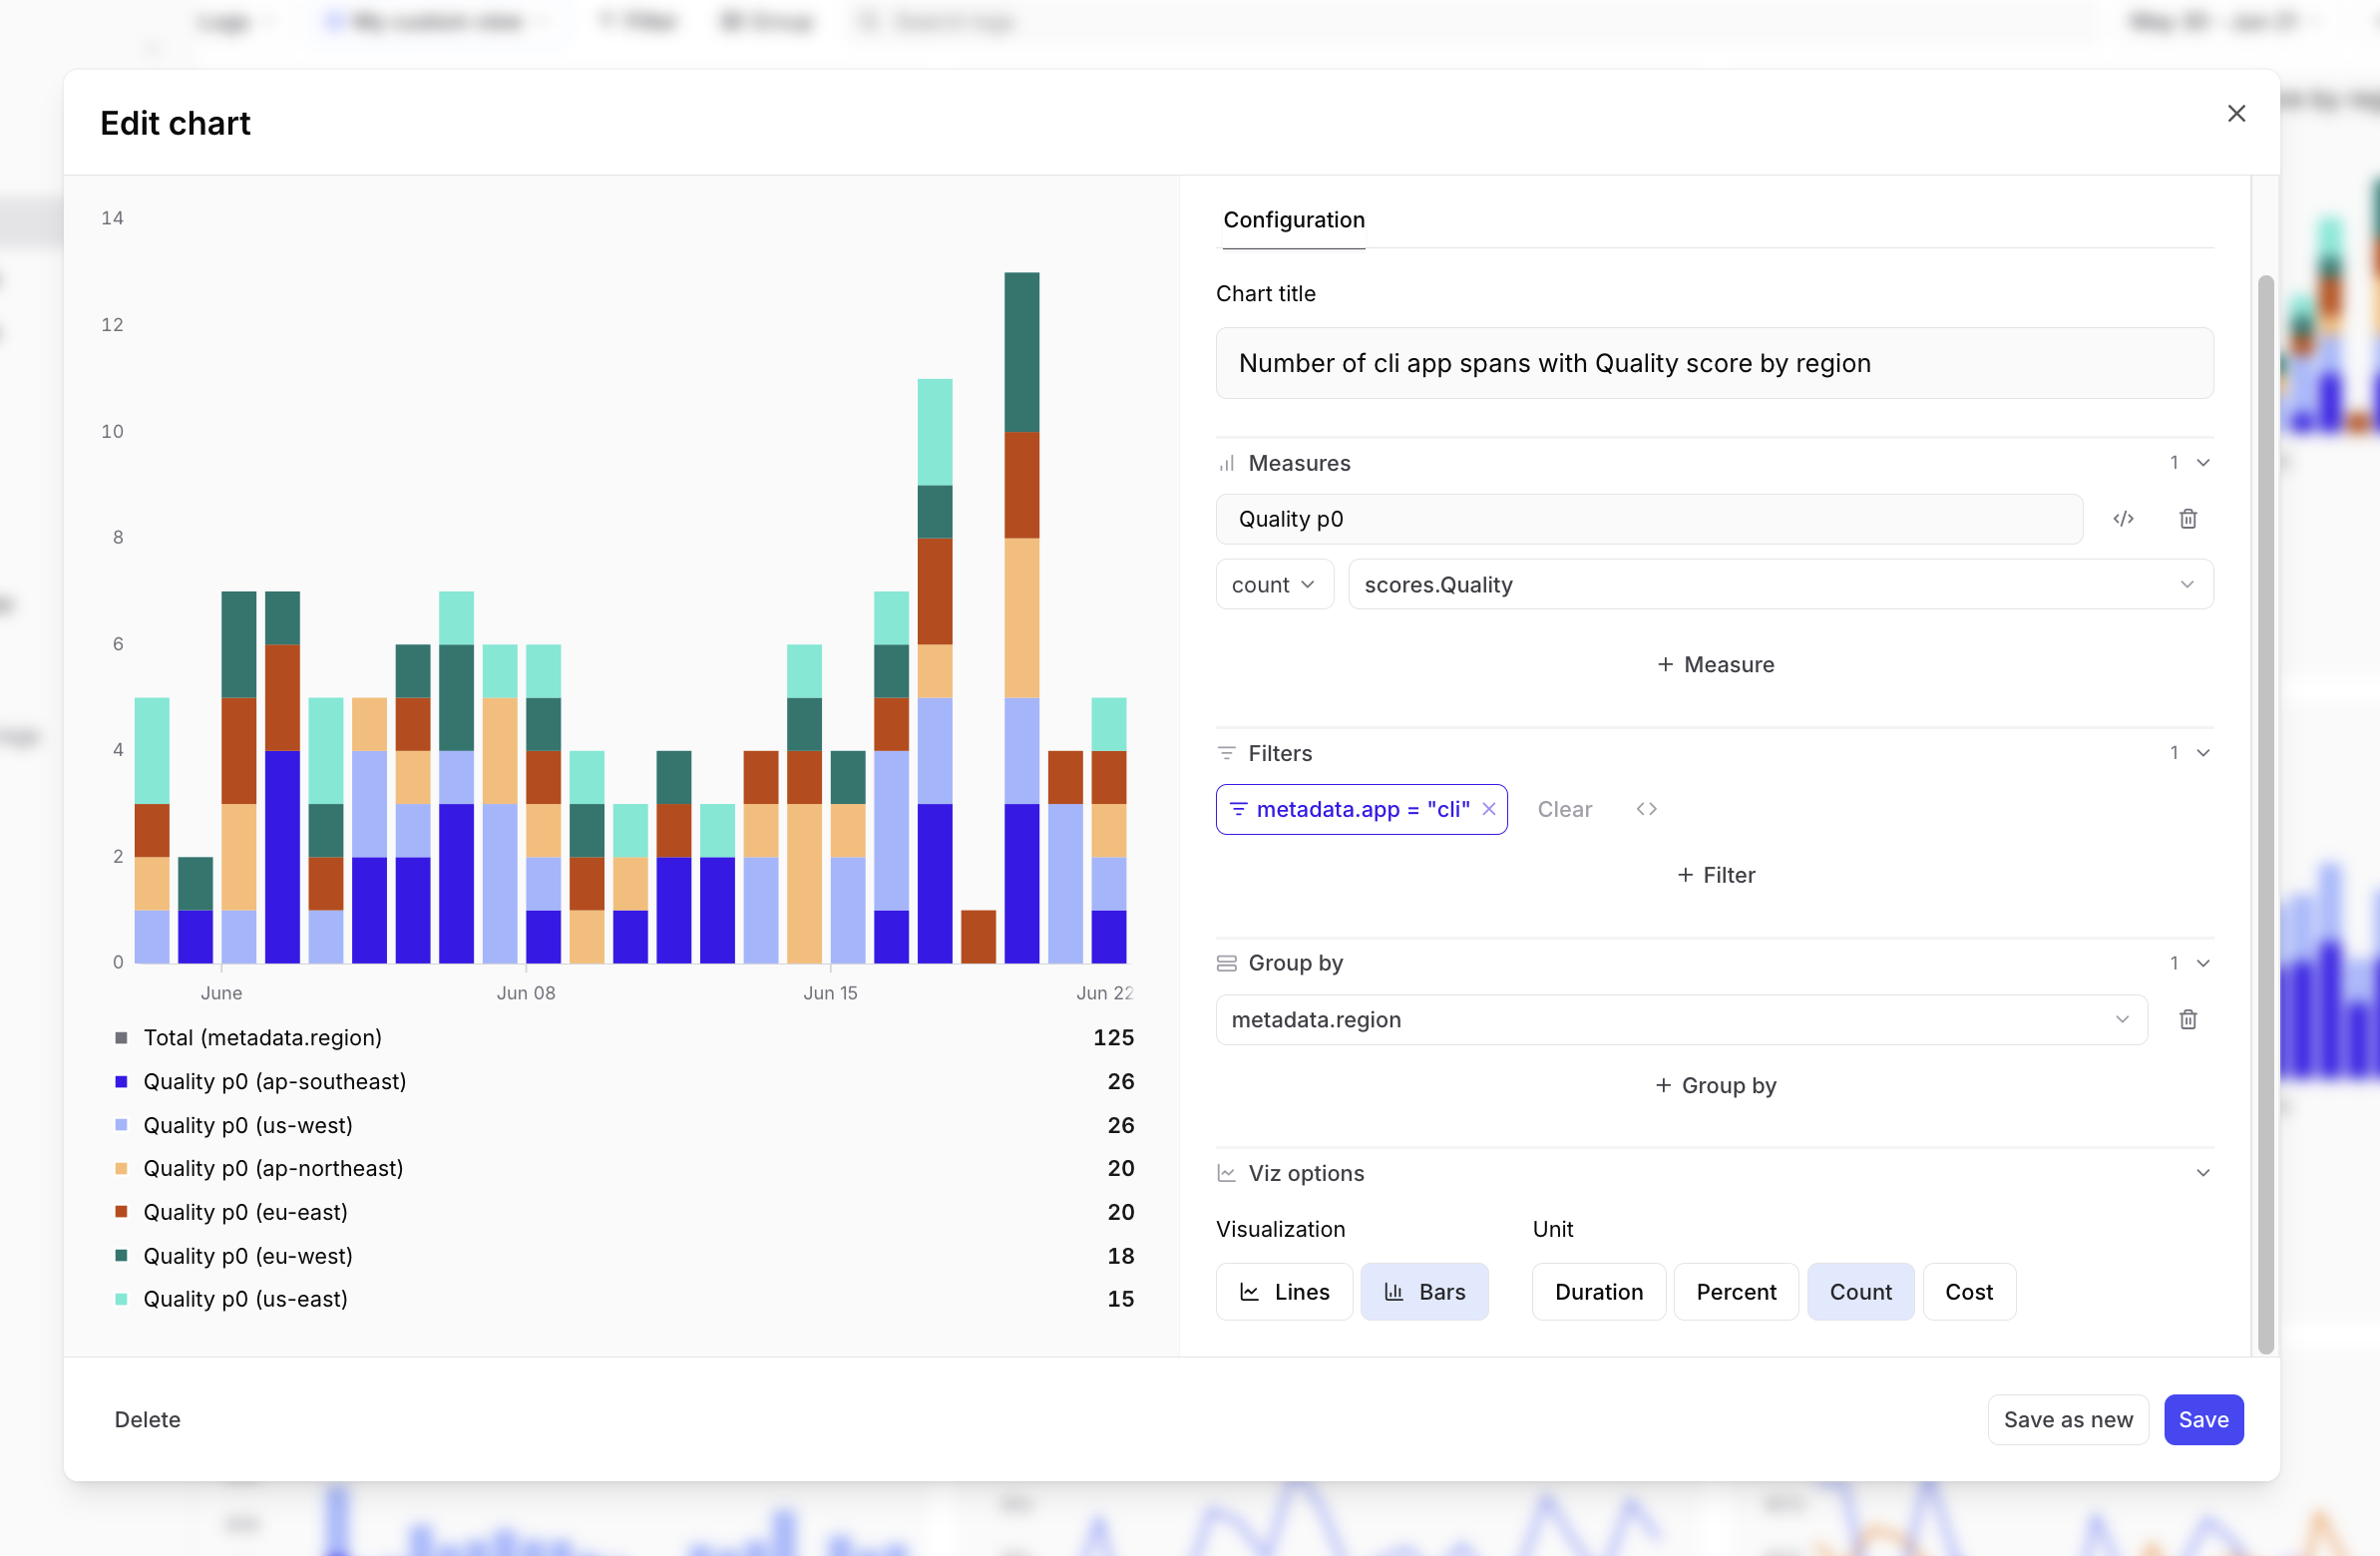Switch visualization to Lines
This screenshot has height=1556, width=2380.
coord(1284,1292)
